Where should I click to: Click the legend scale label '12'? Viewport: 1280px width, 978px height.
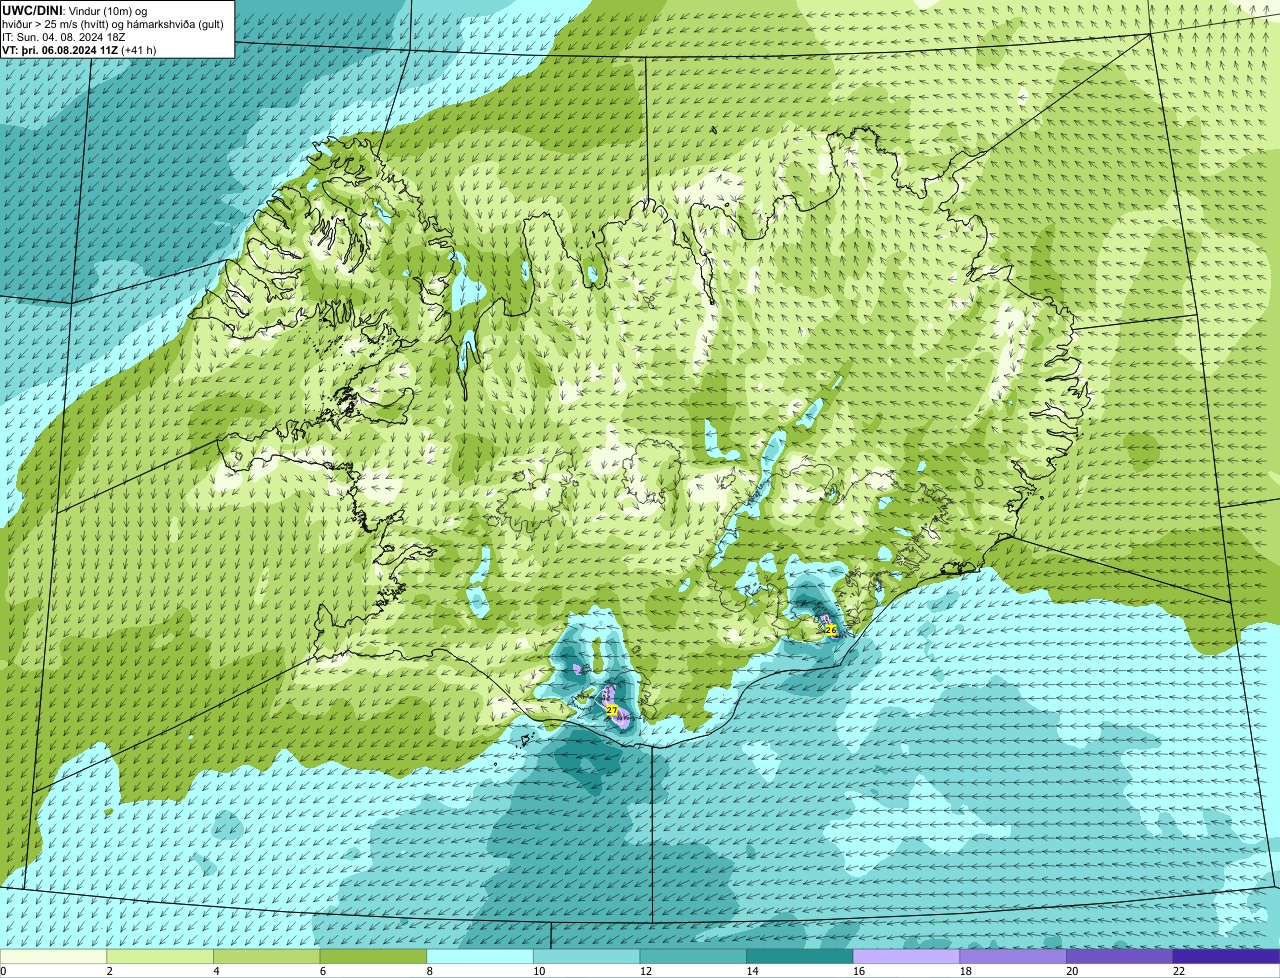(645, 971)
